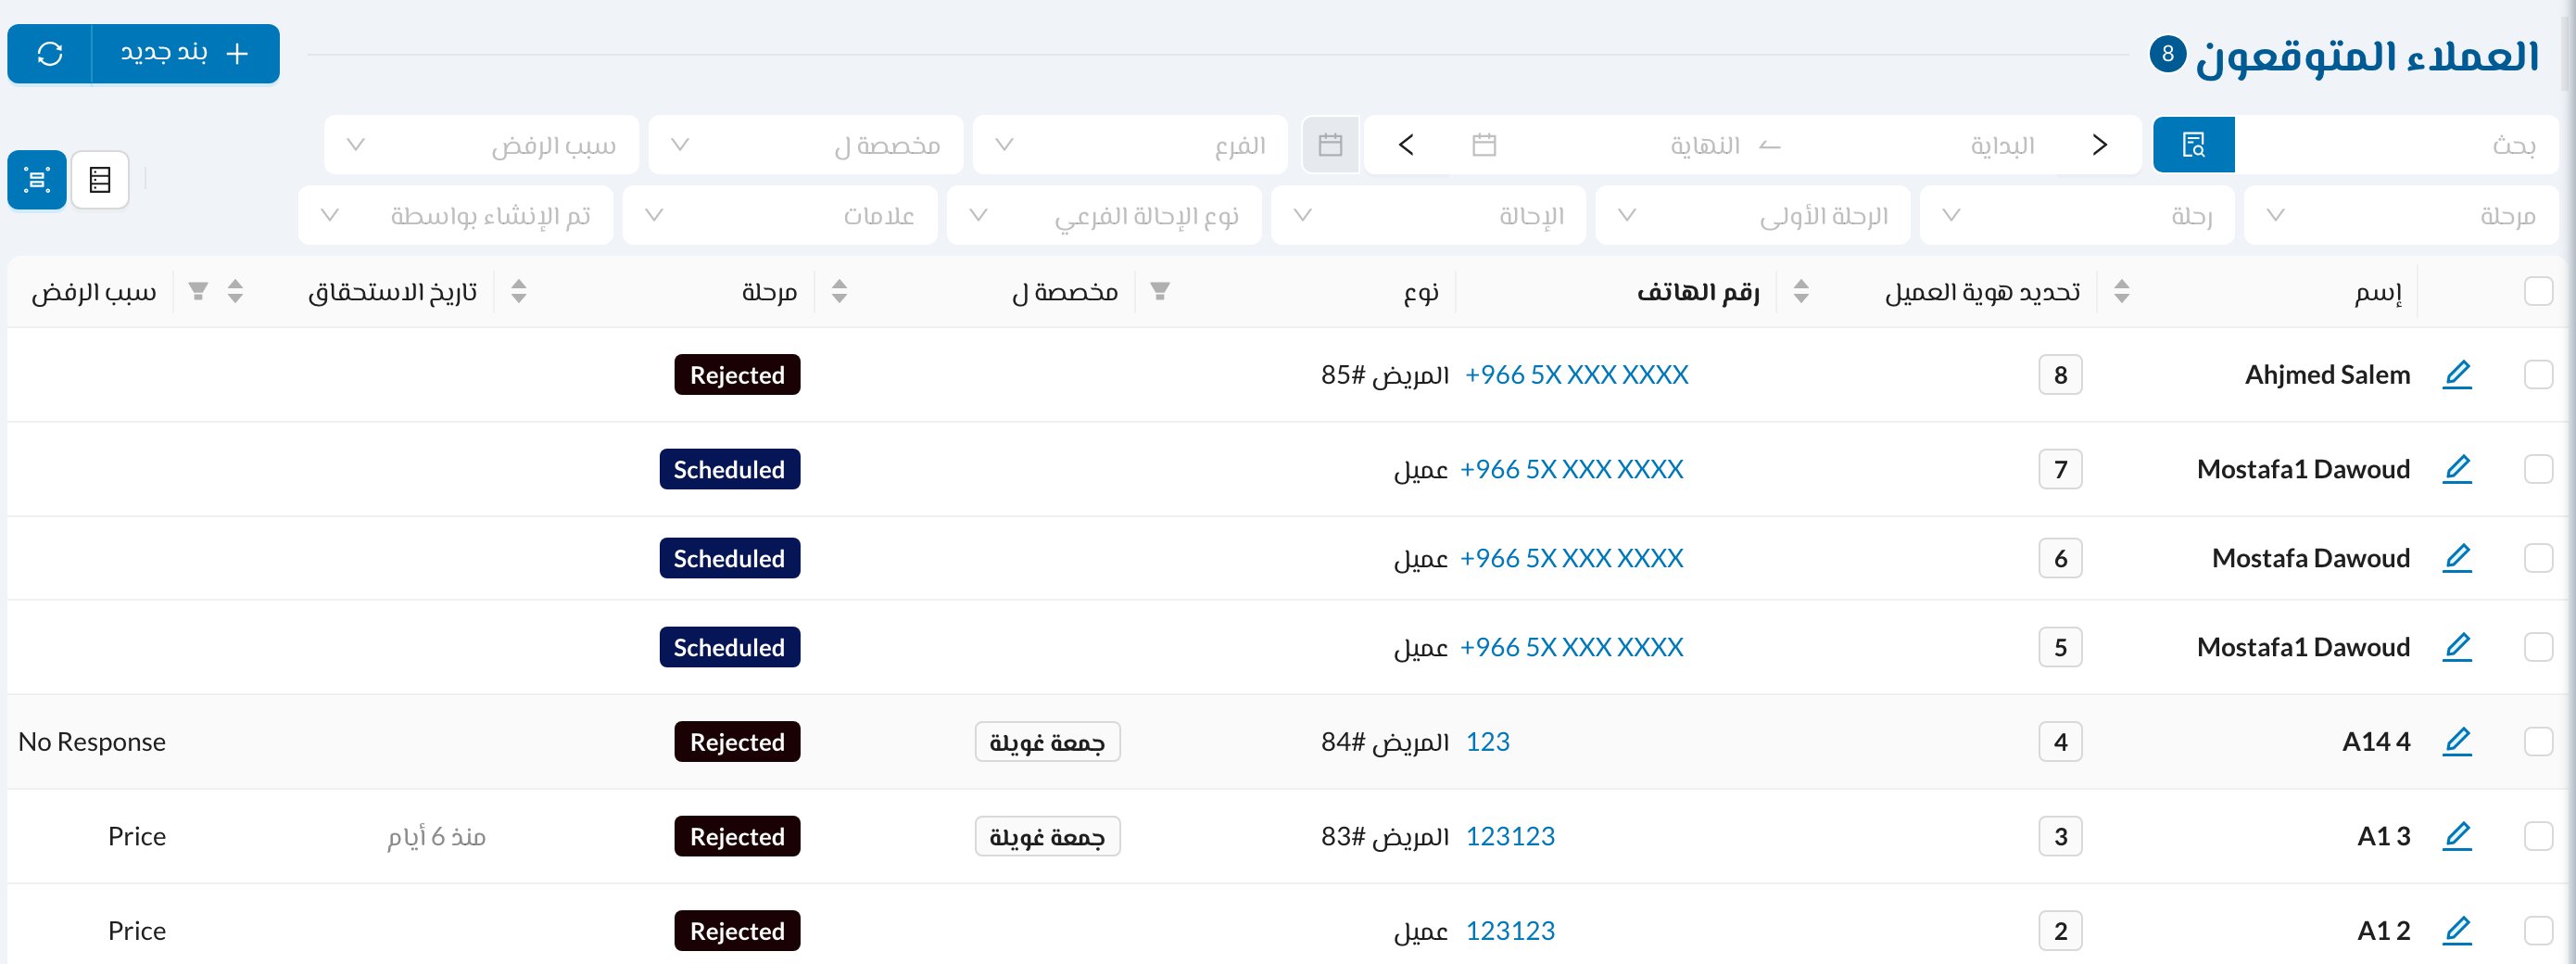Edit the A1 2 lead pencil icon
Screen dimensions: 2576x964
(x=2457, y=931)
